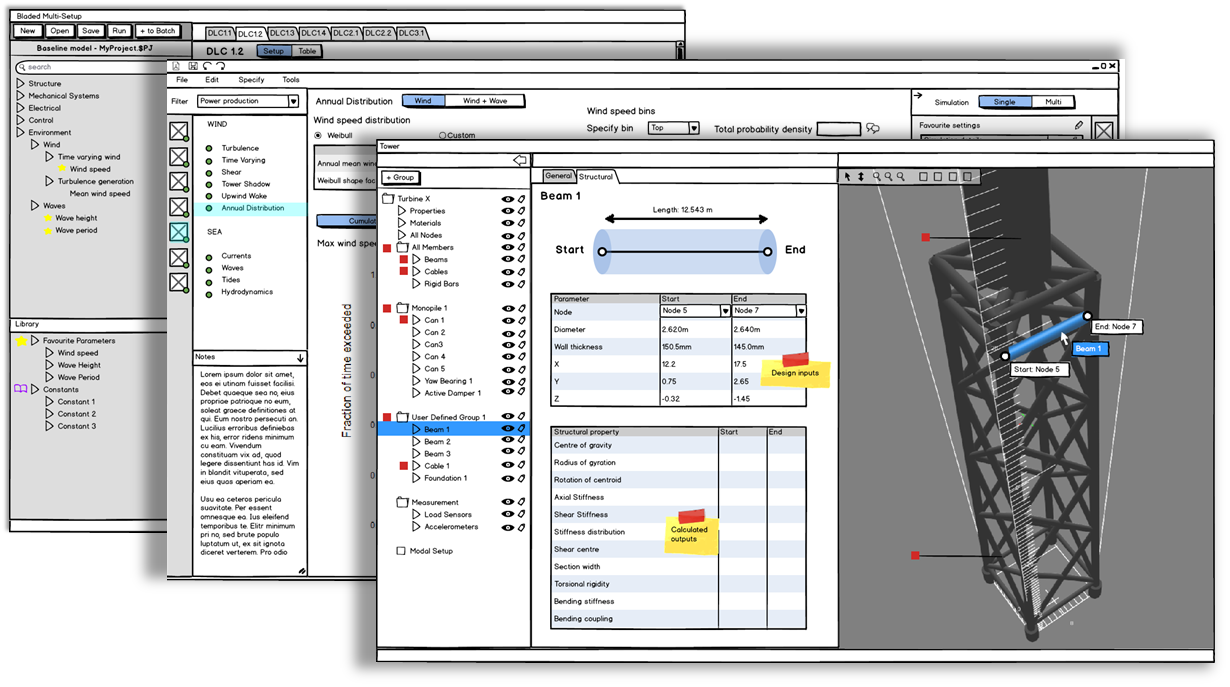The height and width of the screenshot is (687, 1230).
Task: Click the redo icon in the middle window toolbar
Action: (220, 66)
